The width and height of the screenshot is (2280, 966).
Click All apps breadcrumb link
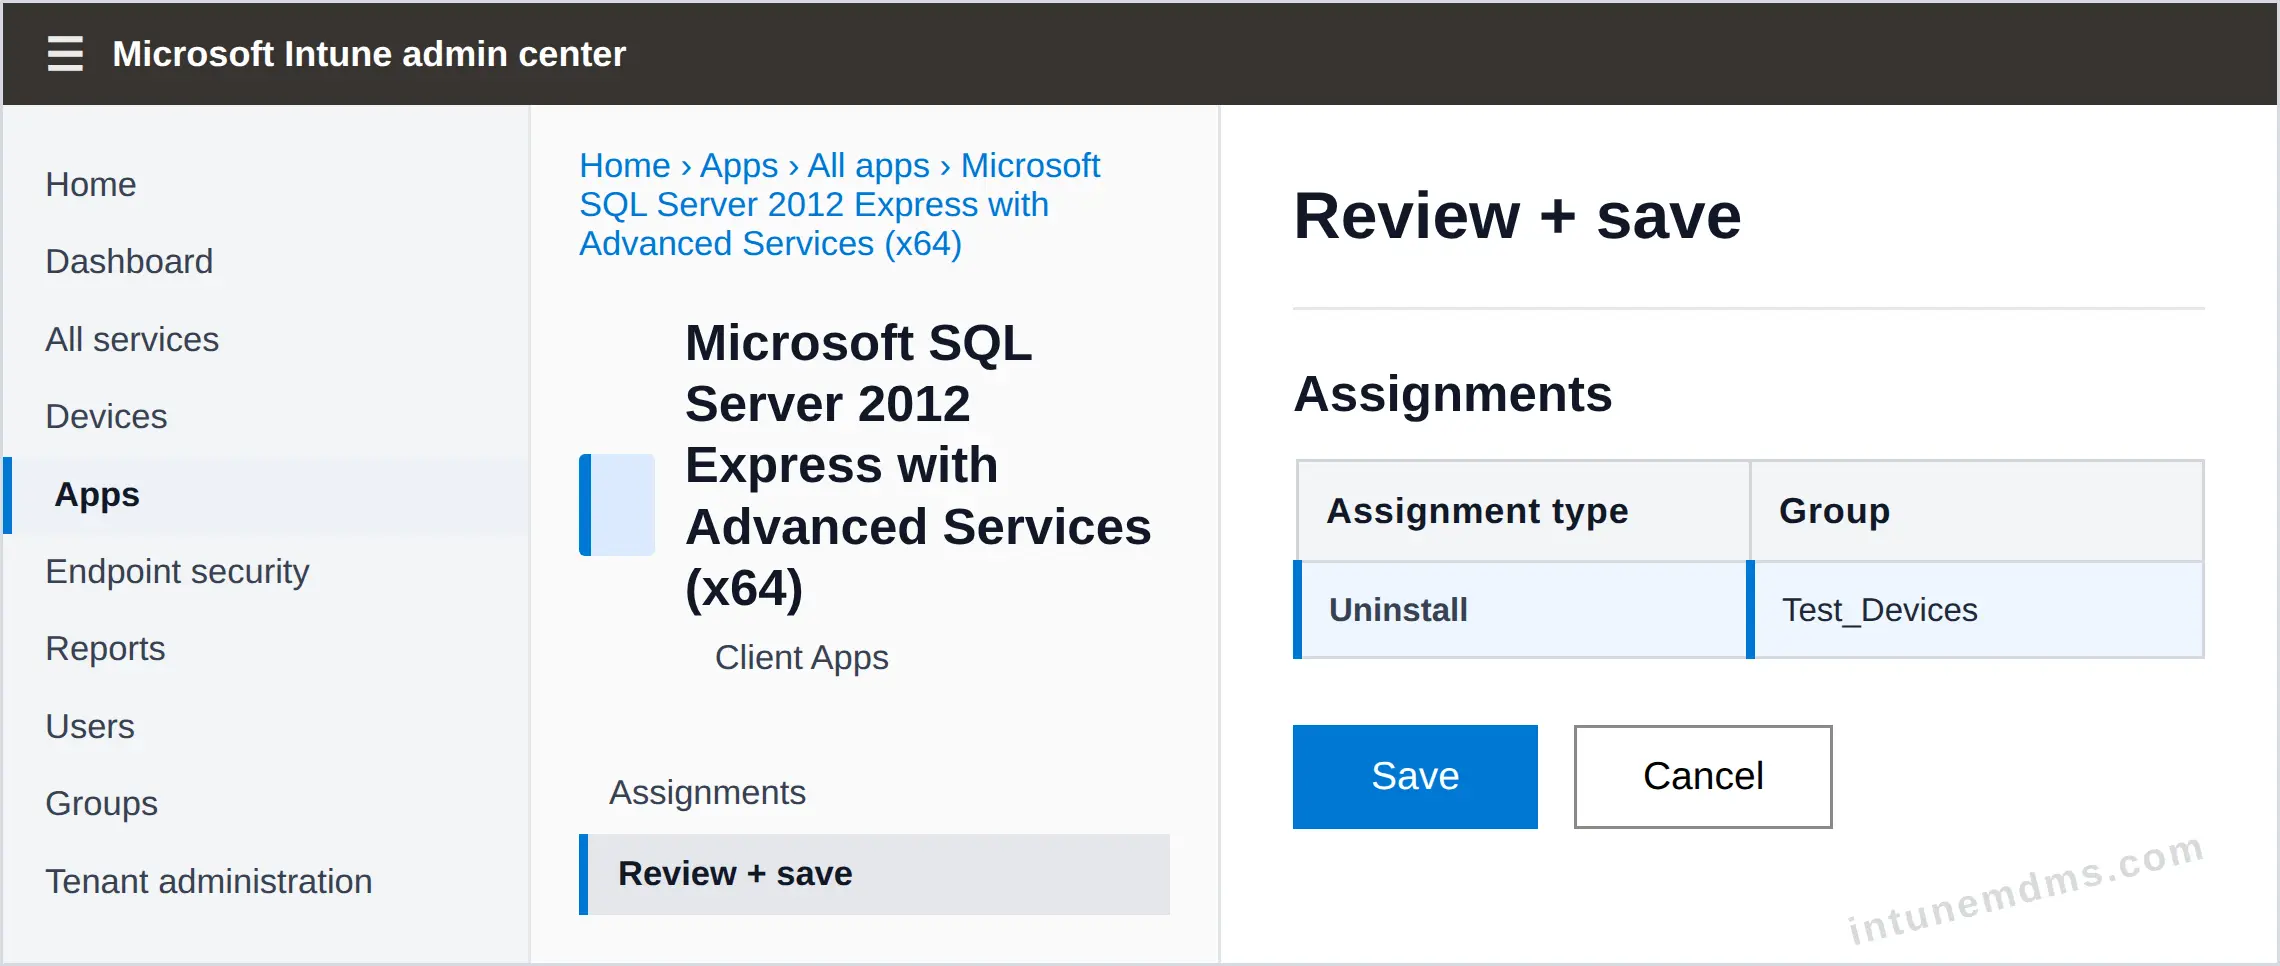869,165
